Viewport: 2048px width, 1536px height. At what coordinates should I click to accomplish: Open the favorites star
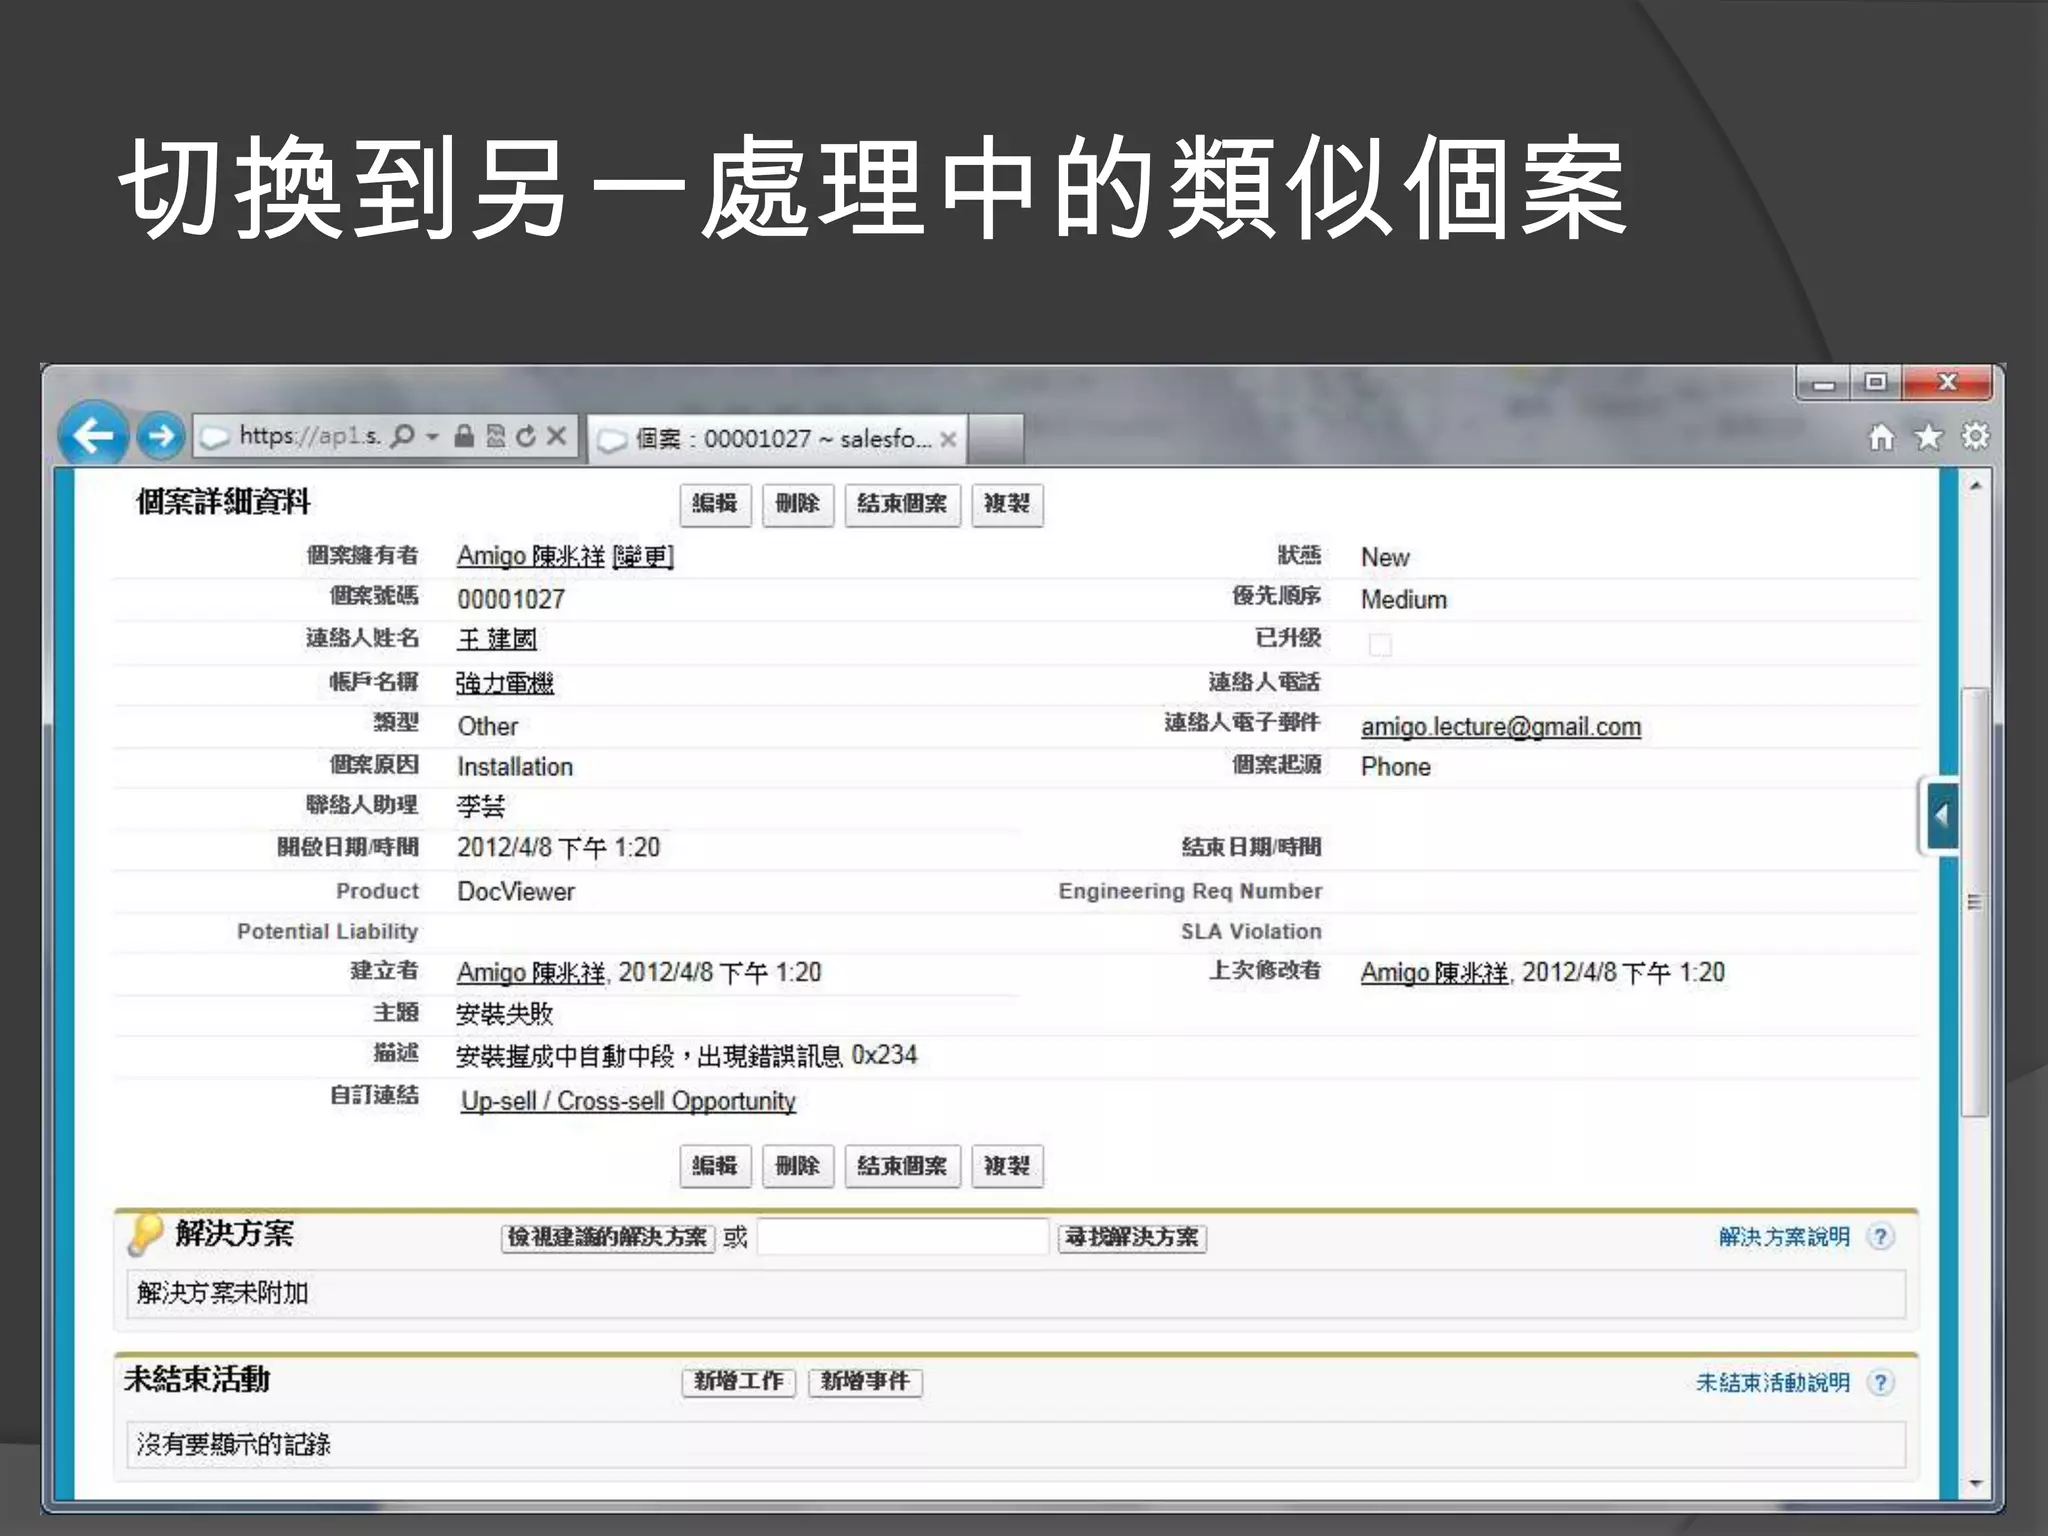tap(1928, 437)
